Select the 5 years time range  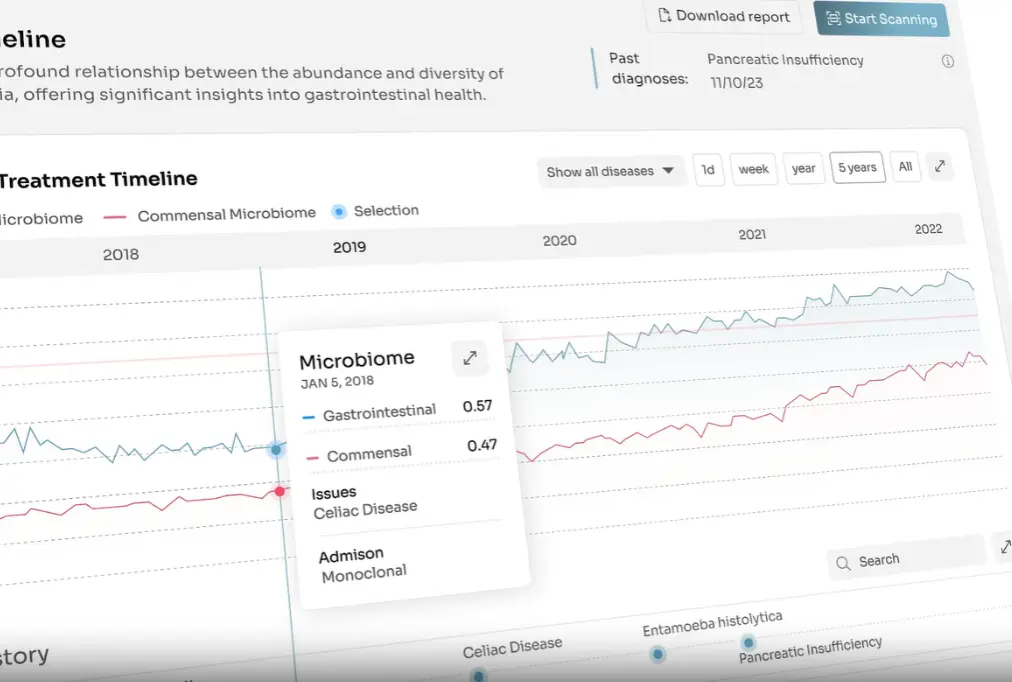tap(857, 167)
